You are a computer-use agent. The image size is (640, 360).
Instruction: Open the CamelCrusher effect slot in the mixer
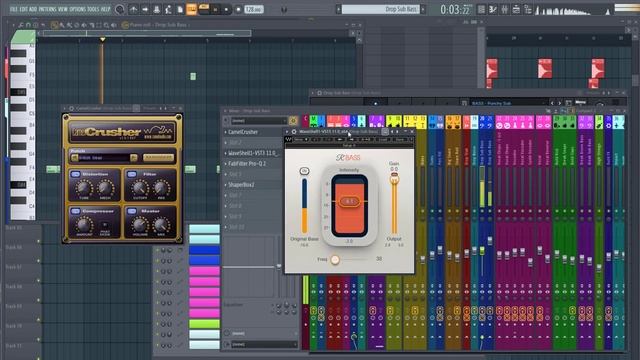point(253,132)
